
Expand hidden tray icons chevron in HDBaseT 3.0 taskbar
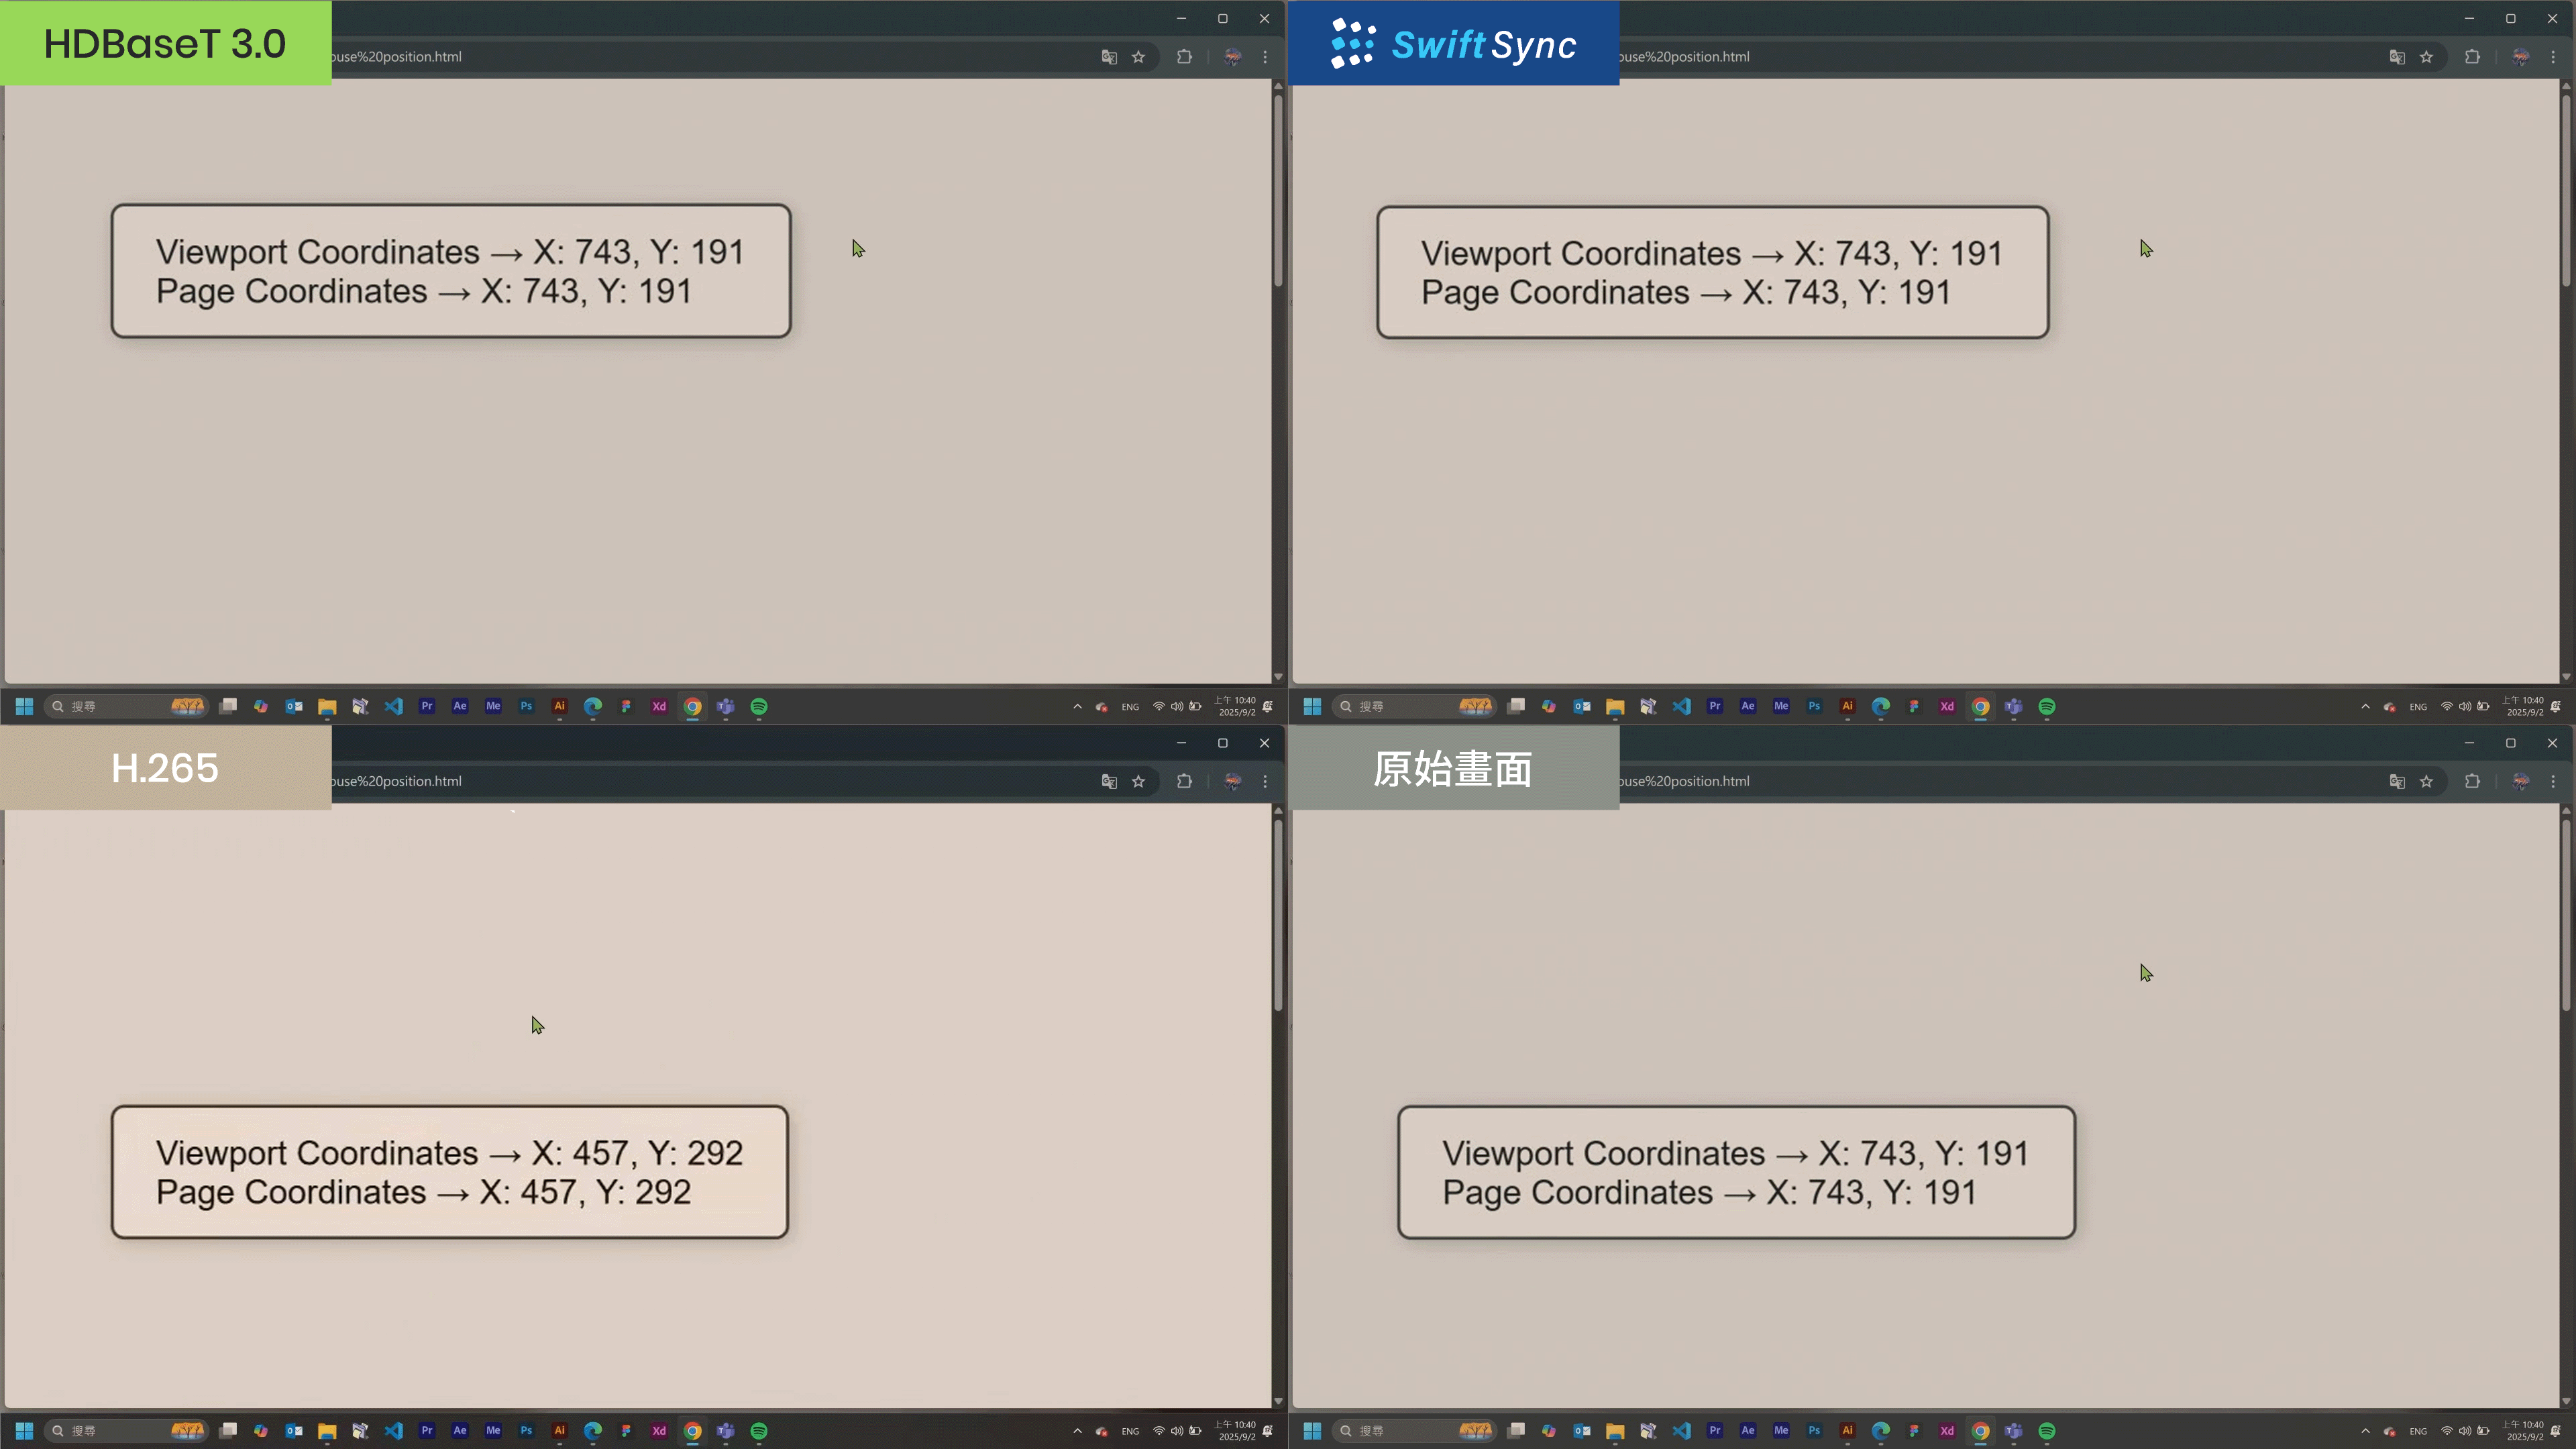point(1077,706)
